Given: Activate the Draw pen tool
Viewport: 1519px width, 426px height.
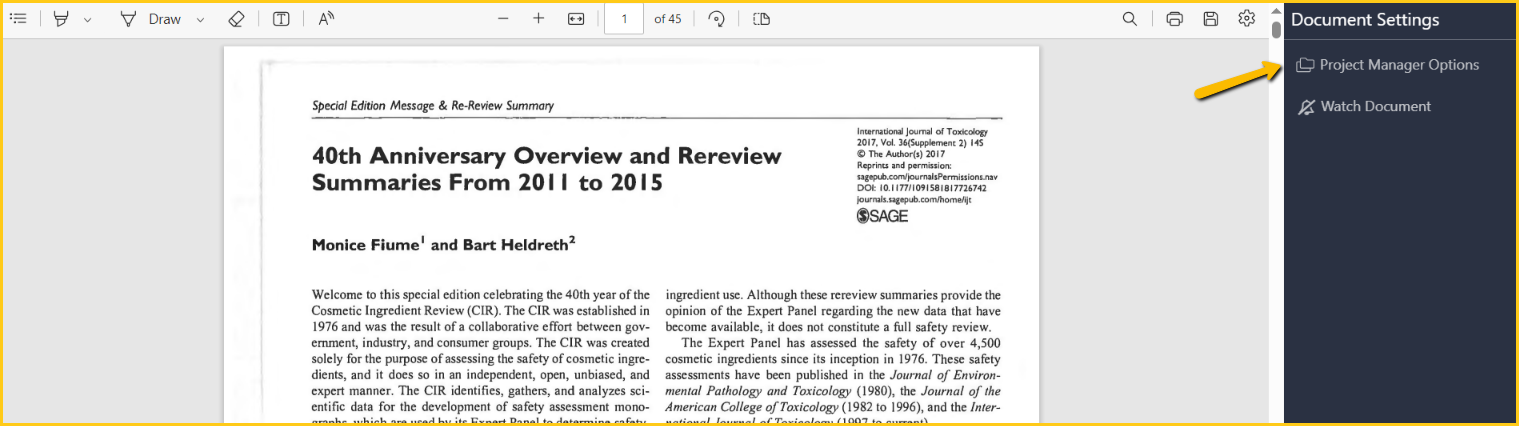Looking at the screenshot, I should click(150, 19).
